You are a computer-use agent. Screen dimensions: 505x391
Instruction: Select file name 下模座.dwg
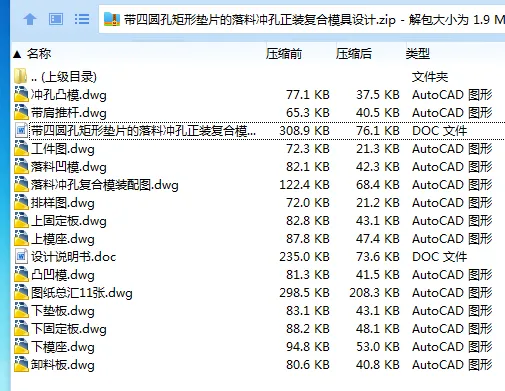tap(63, 347)
